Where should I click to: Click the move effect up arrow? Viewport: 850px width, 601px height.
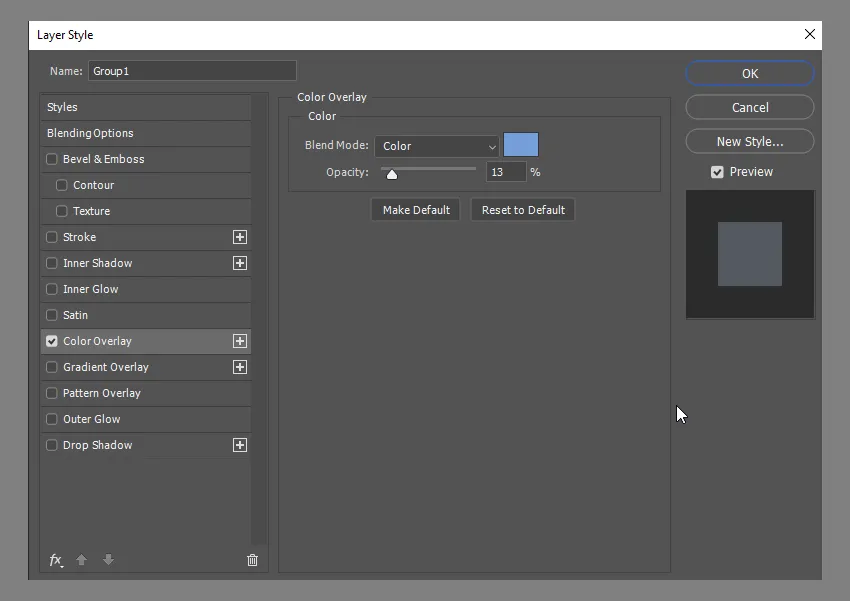coord(82,560)
